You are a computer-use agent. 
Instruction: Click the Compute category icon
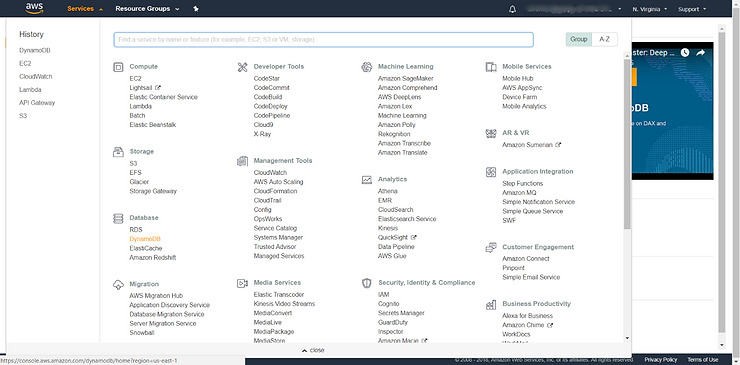click(118, 67)
